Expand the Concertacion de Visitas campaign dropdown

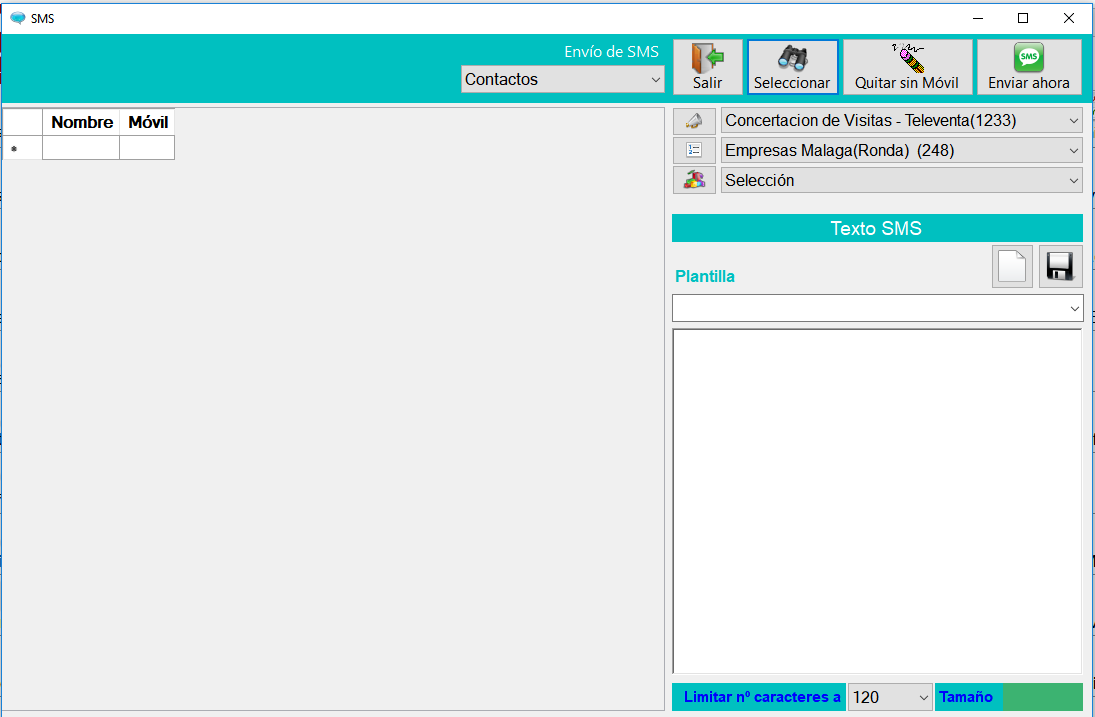click(x=902, y=121)
